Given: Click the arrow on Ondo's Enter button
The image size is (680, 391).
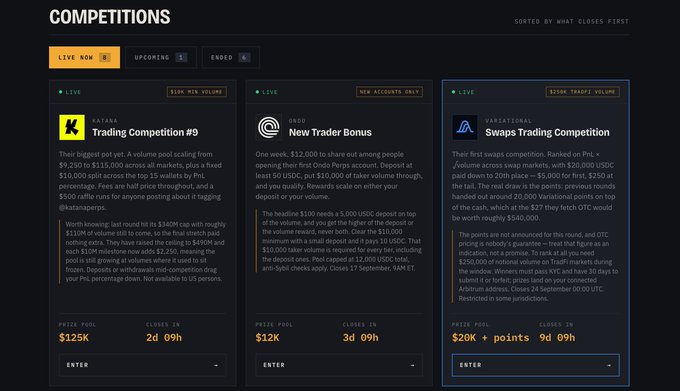Looking at the screenshot, I should (x=412, y=365).
